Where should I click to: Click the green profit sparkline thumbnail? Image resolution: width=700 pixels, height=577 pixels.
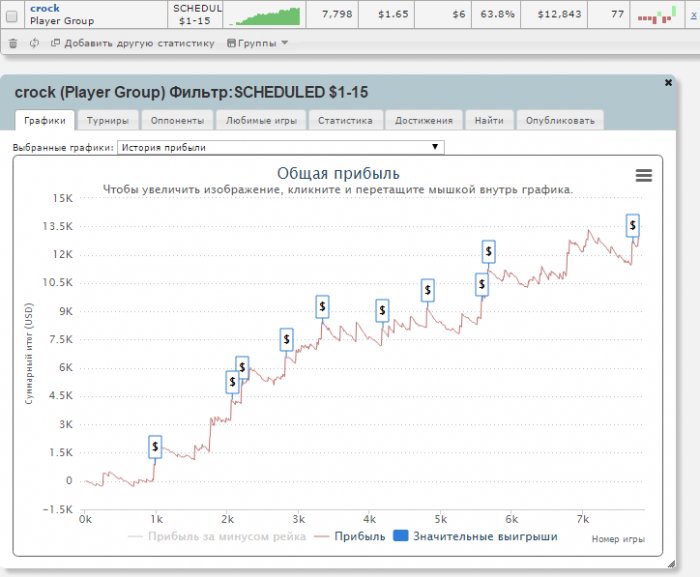tap(266, 16)
